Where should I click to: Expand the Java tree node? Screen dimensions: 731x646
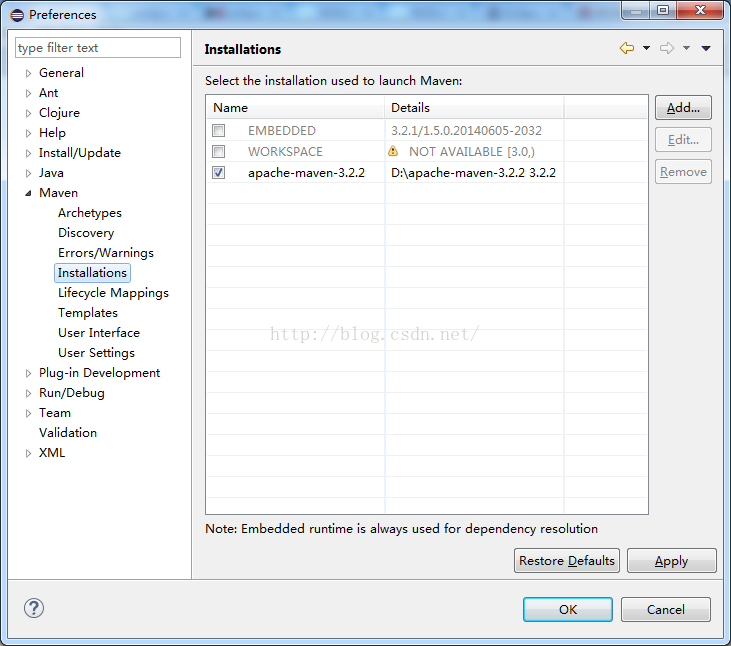[28, 173]
